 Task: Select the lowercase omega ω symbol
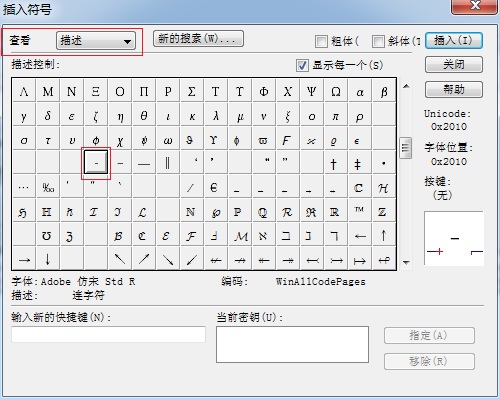tap(168, 139)
